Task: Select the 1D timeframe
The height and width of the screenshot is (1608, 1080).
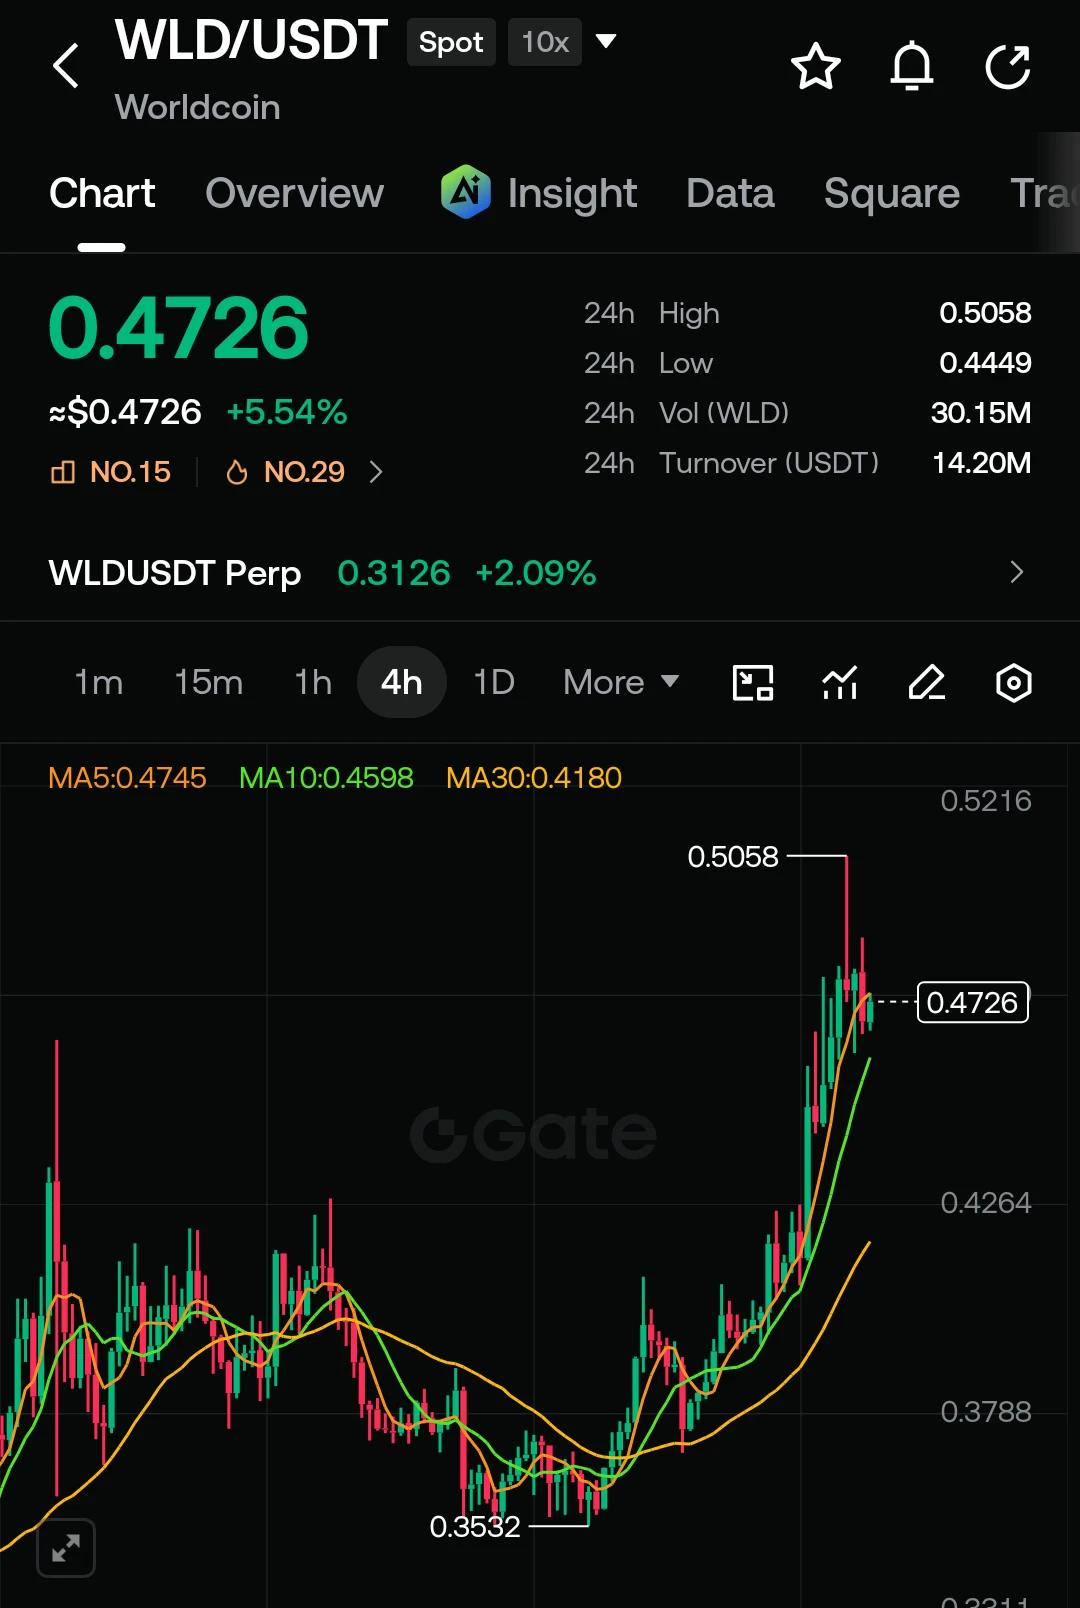Action: coord(494,682)
